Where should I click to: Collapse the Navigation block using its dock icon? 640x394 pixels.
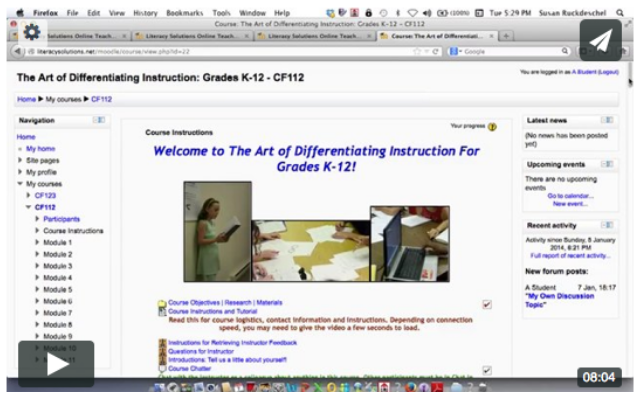(x=98, y=120)
